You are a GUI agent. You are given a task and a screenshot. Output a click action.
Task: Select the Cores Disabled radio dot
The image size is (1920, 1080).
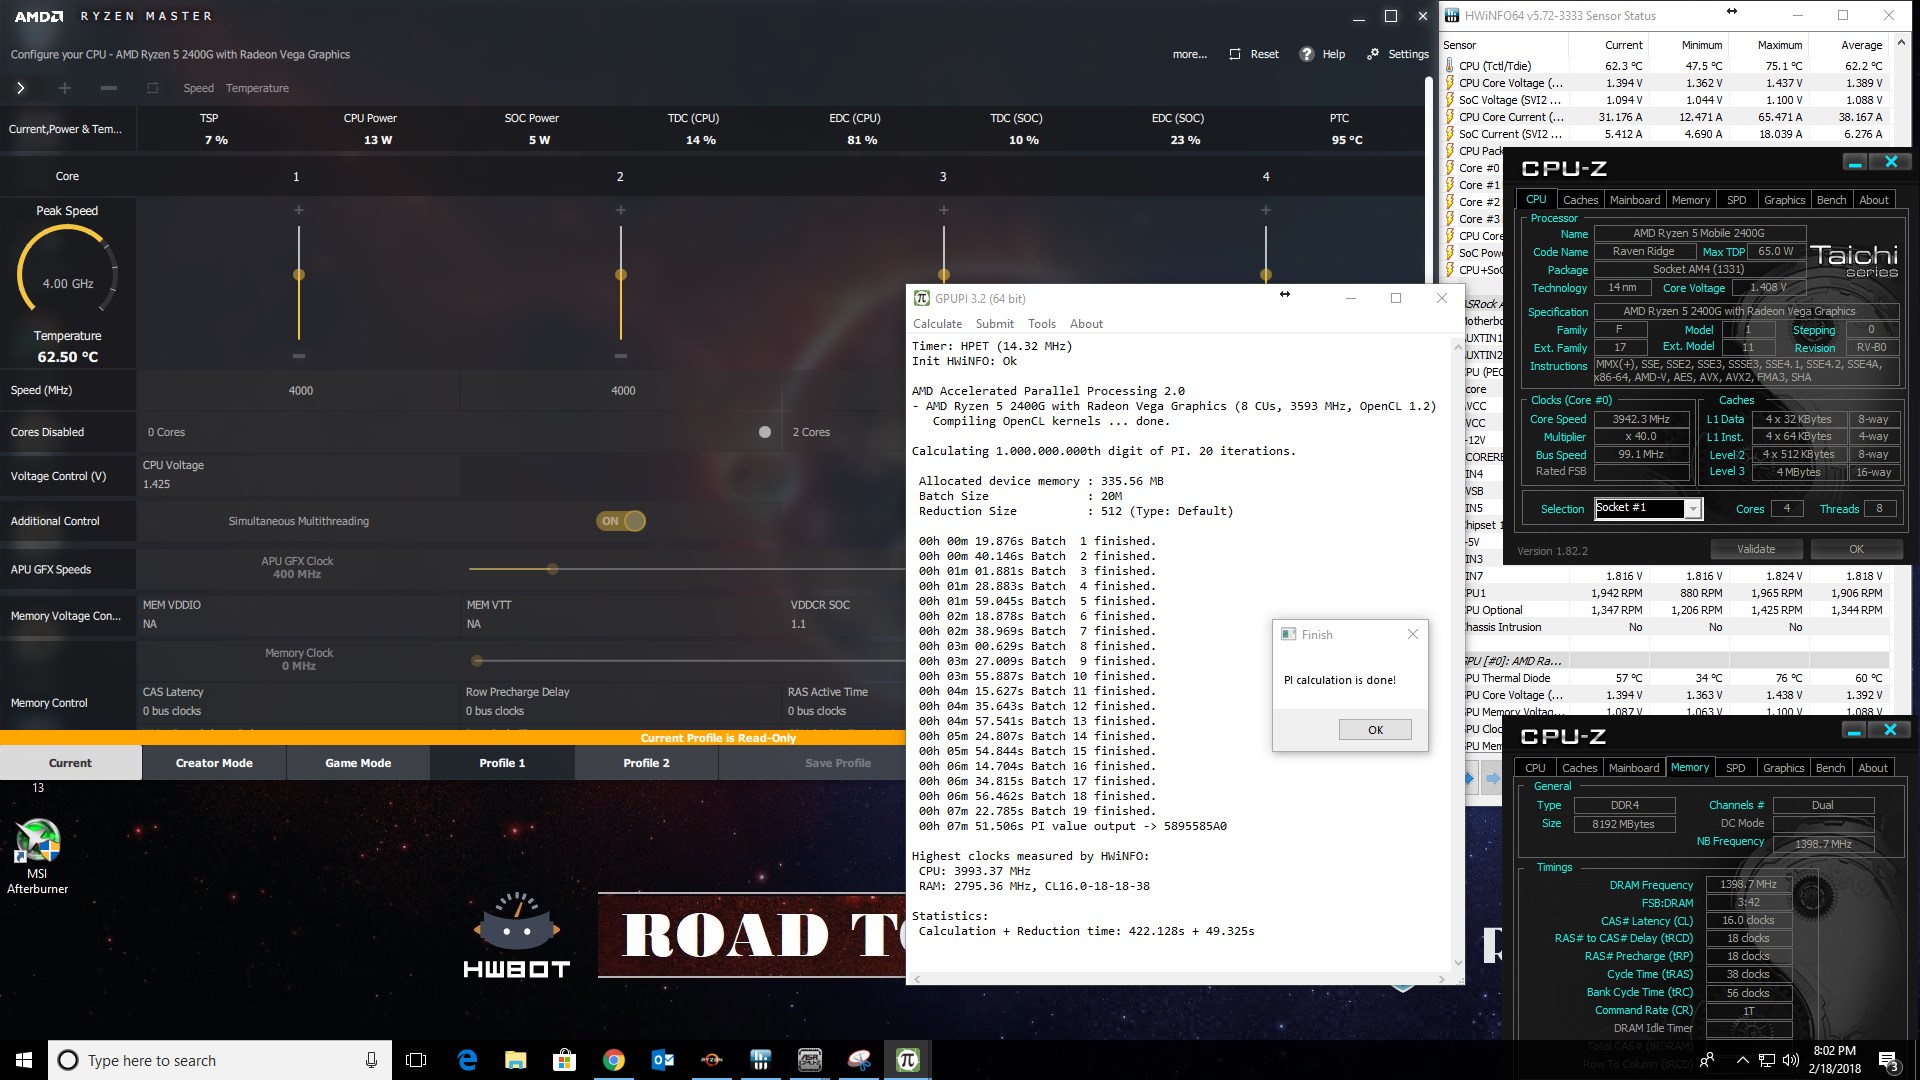[765, 432]
